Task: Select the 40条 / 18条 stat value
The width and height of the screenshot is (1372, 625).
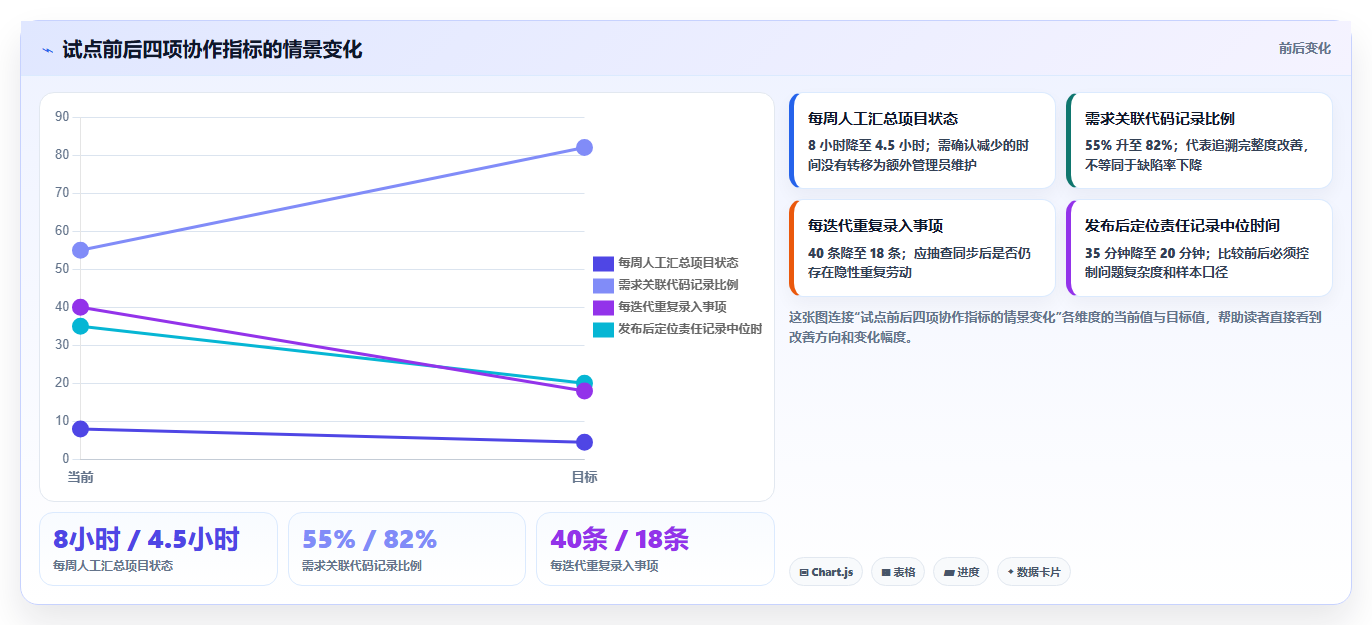Action: 619,539
